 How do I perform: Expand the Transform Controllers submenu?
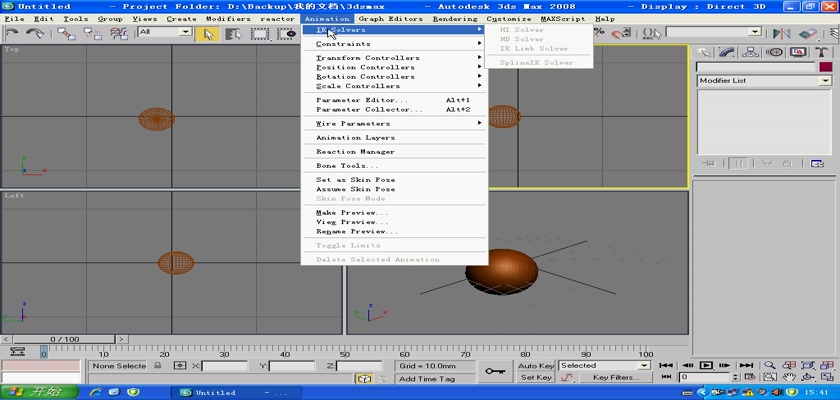coord(395,58)
